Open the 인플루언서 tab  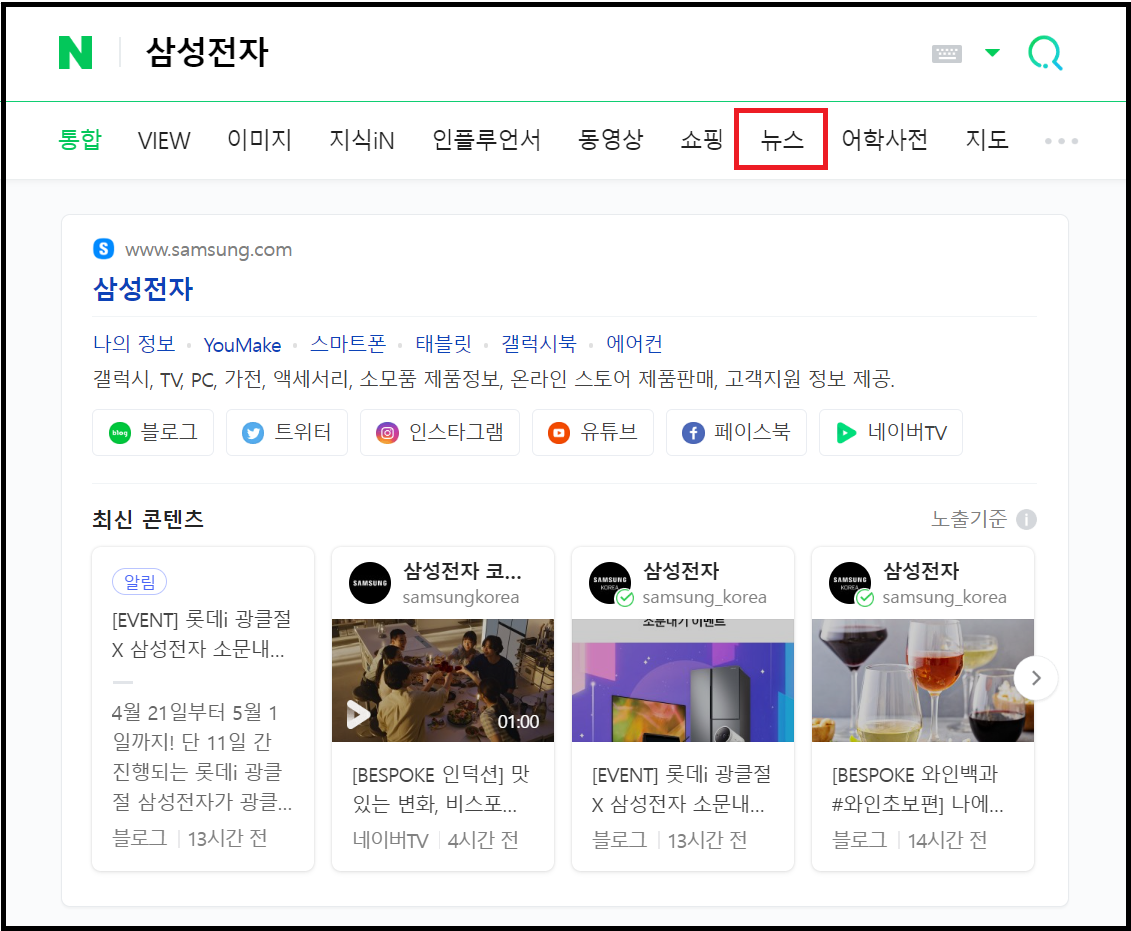486,139
